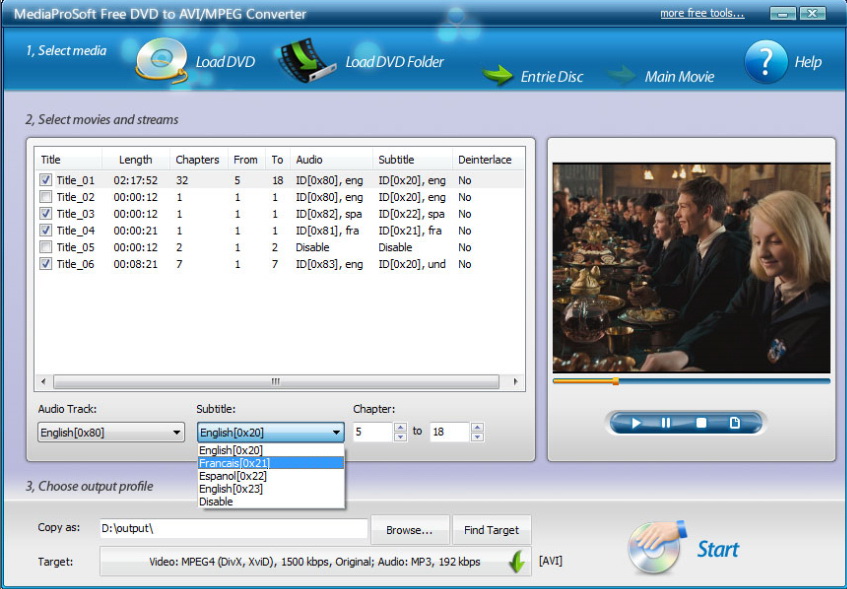Click Title_02 Deinterlace cell showing No
Screen dimensions: 847x589
click(x=465, y=197)
